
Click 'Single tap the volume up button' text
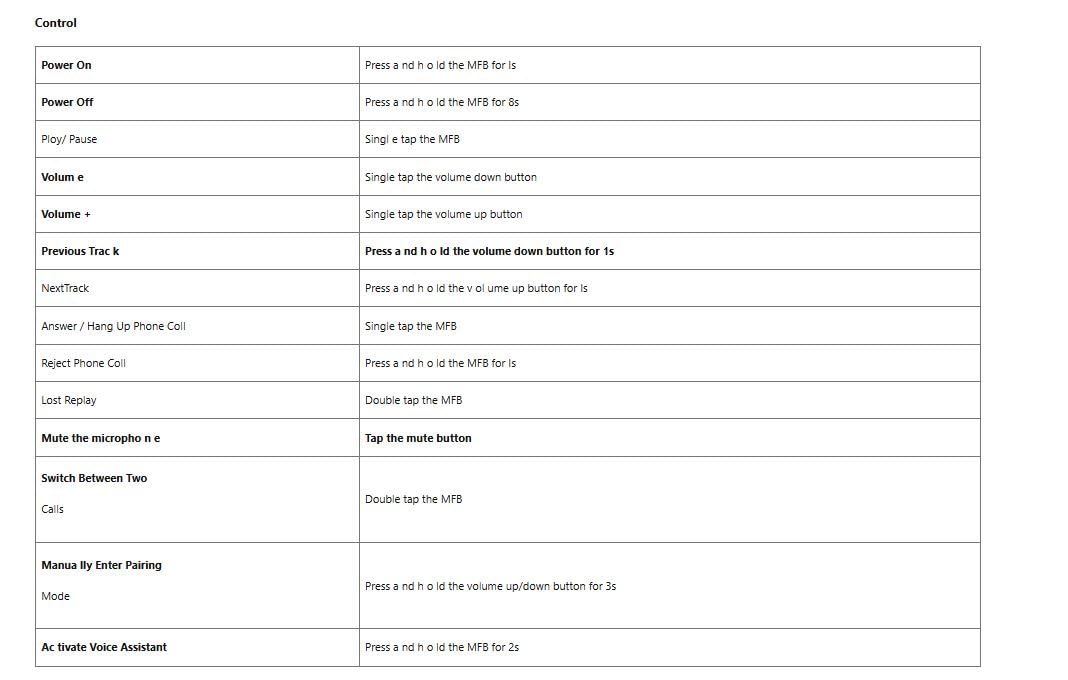(443, 214)
